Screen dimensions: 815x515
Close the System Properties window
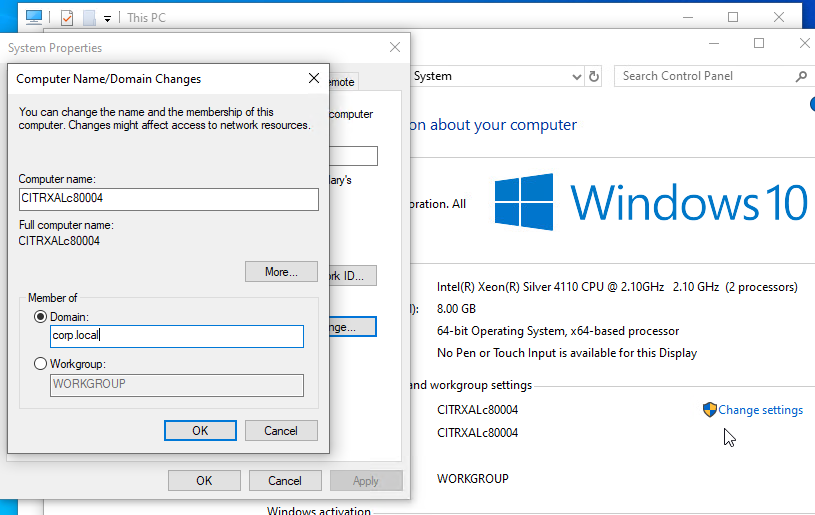point(395,47)
